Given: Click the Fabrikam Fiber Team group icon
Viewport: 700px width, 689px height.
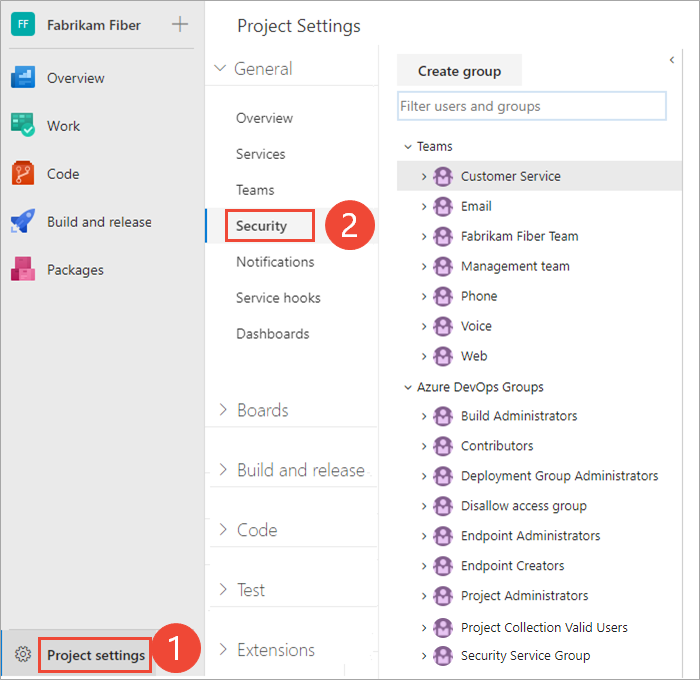Looking at the screenshot, I should (443, 236).
